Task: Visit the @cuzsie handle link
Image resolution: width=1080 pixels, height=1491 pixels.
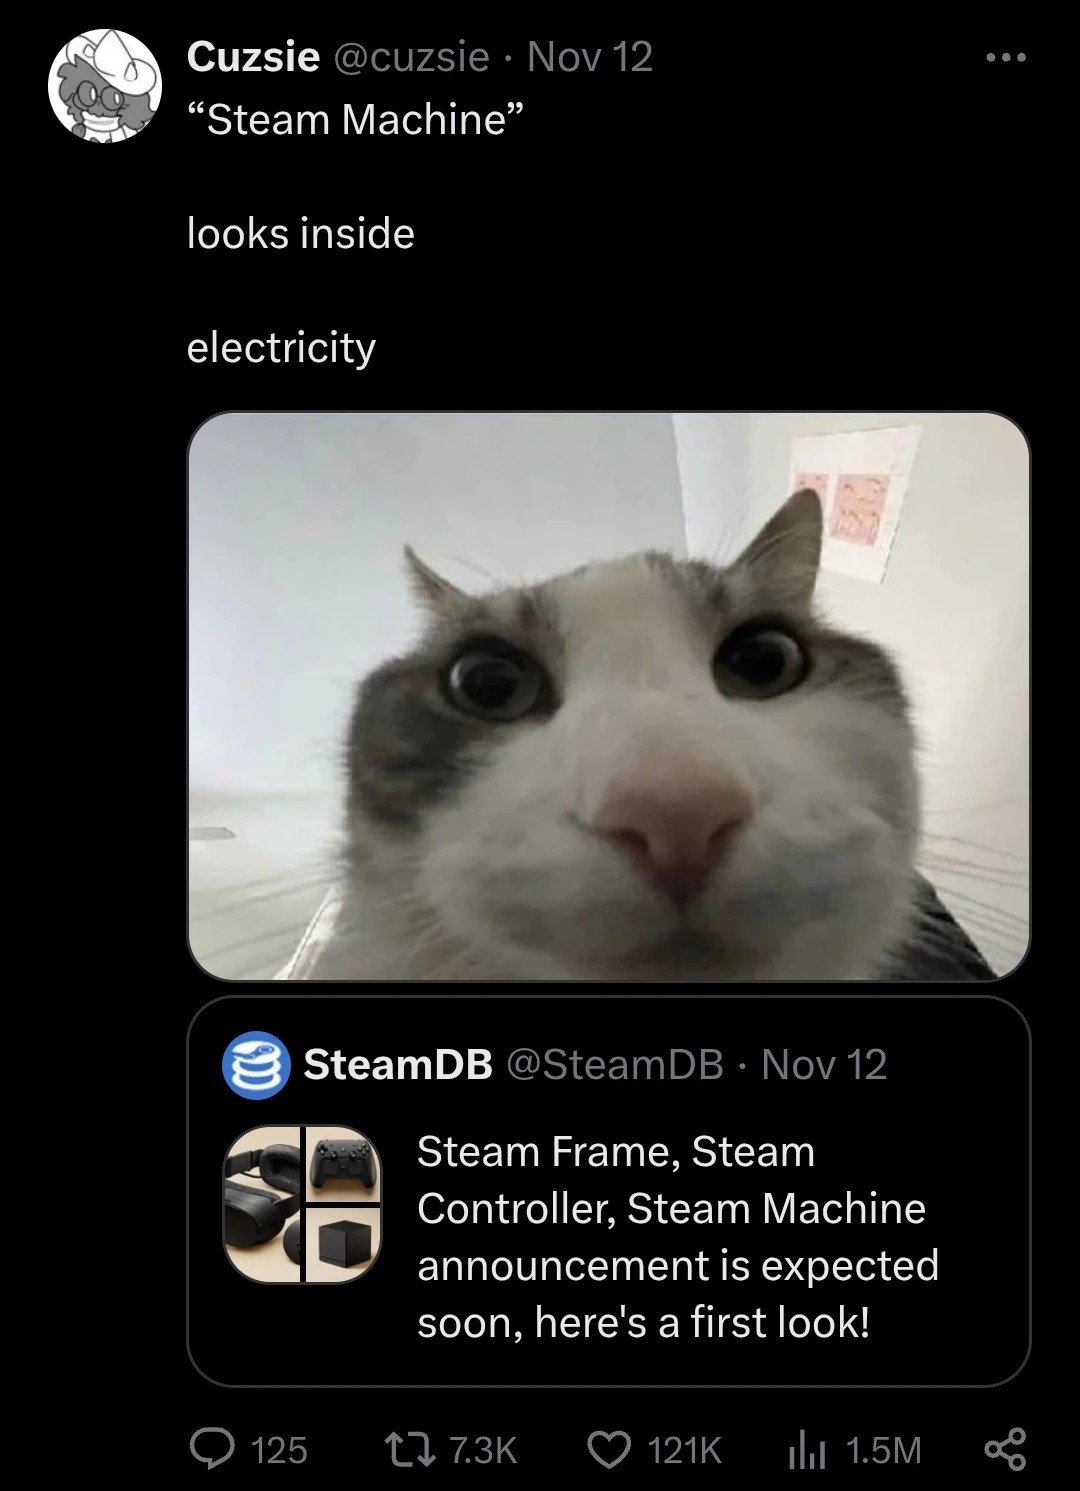Action: pyautogui.click(x=410, y=57)
